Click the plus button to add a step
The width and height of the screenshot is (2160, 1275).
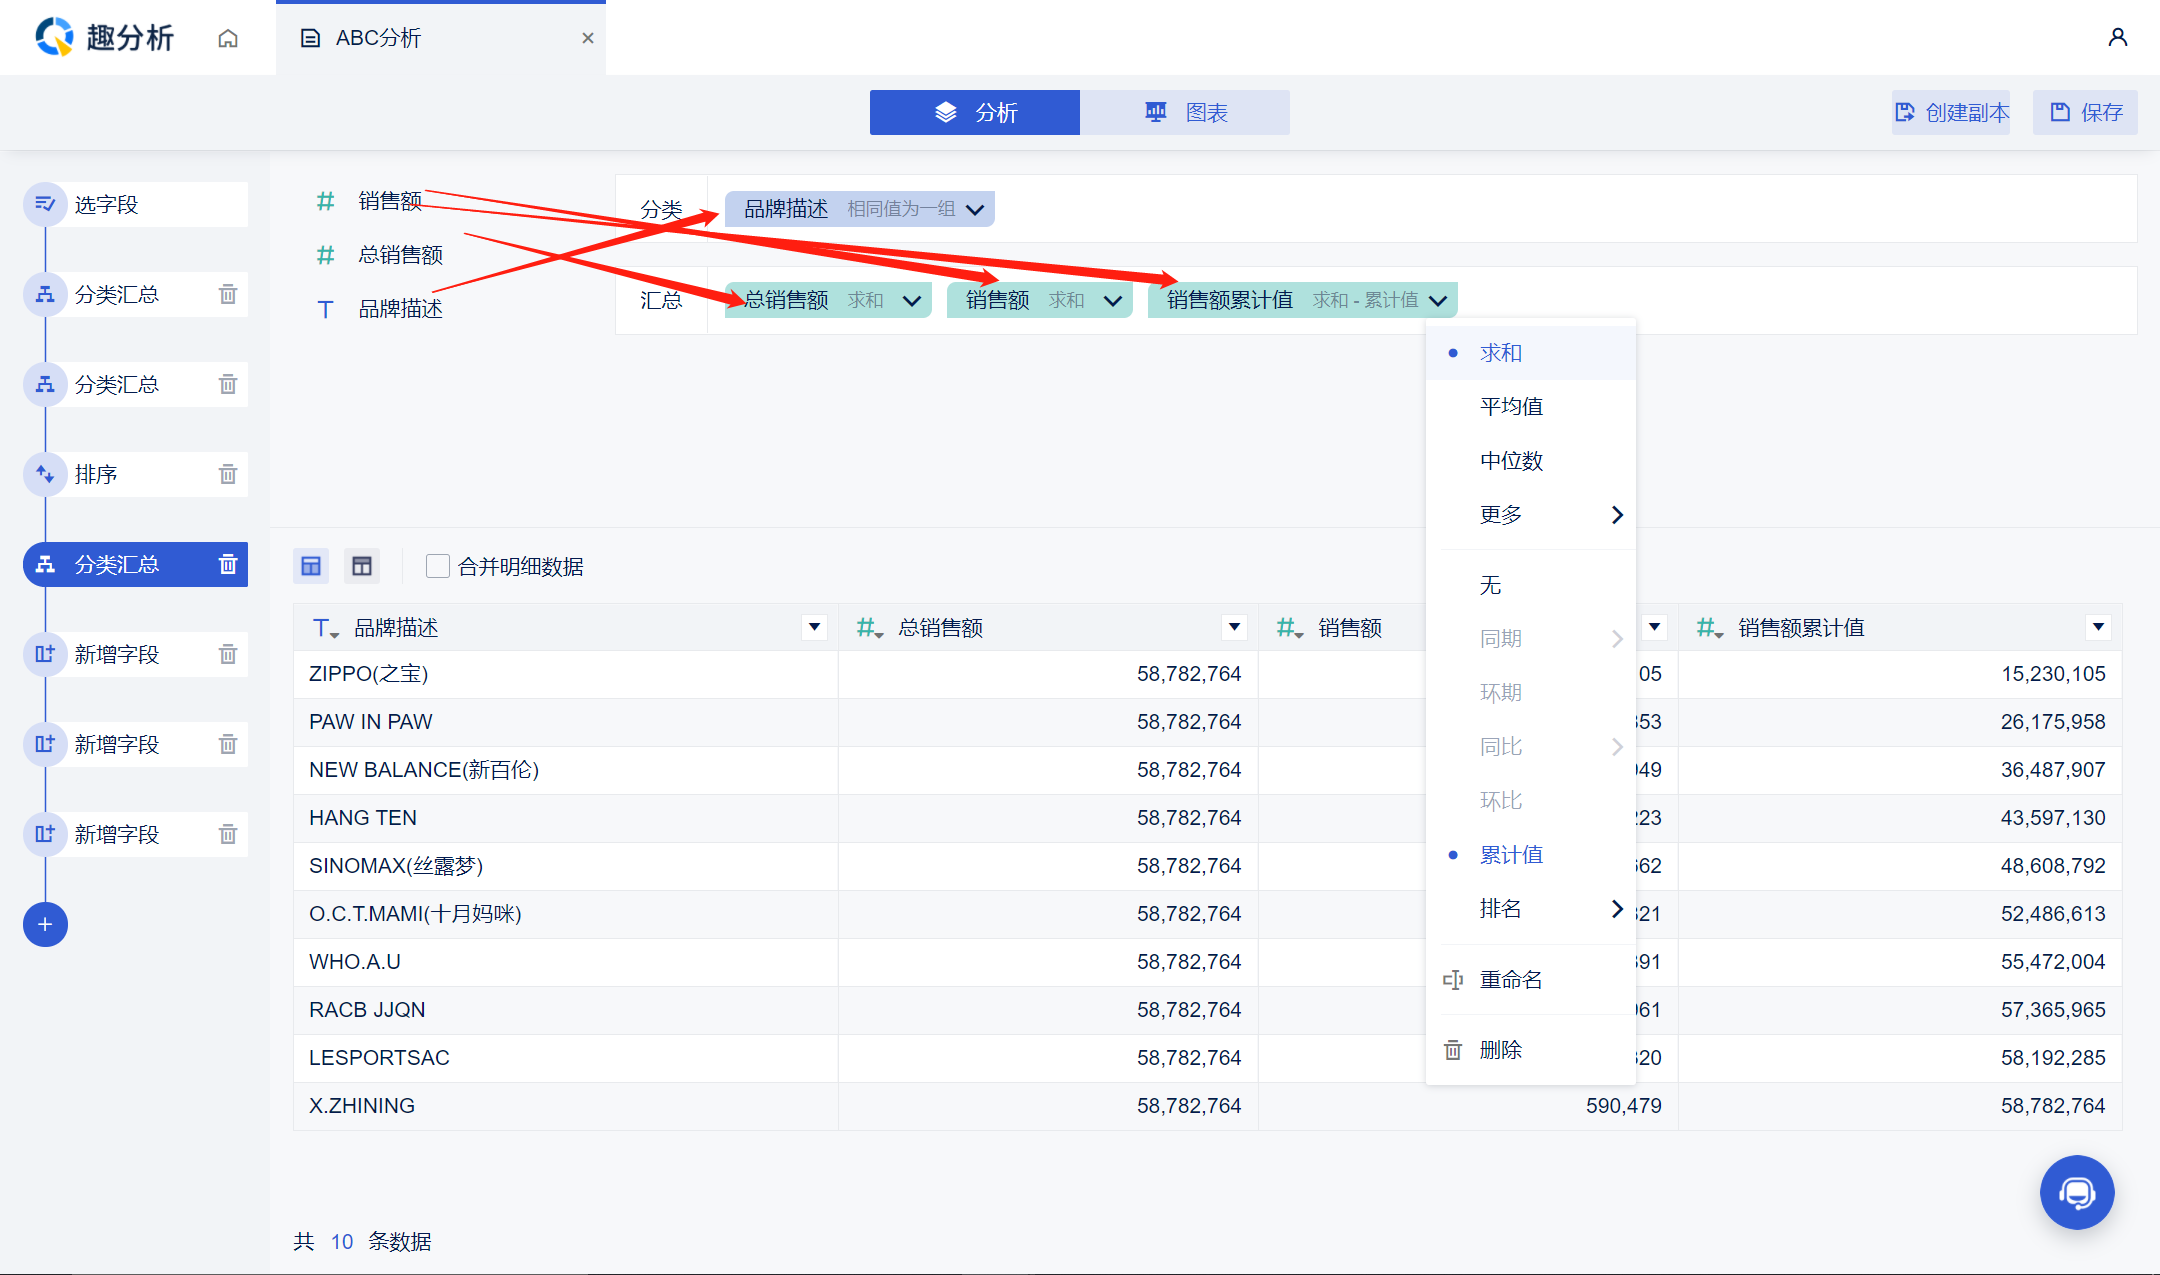tap(45, 924)
